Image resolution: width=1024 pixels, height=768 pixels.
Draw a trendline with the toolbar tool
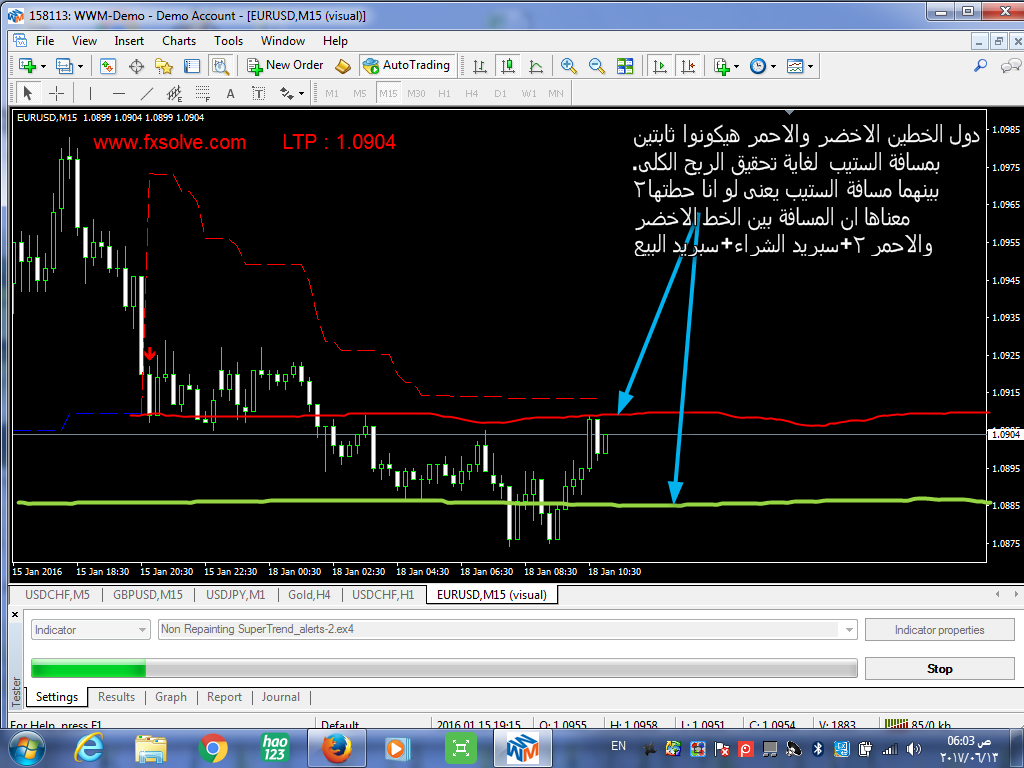tap(147, 93)
